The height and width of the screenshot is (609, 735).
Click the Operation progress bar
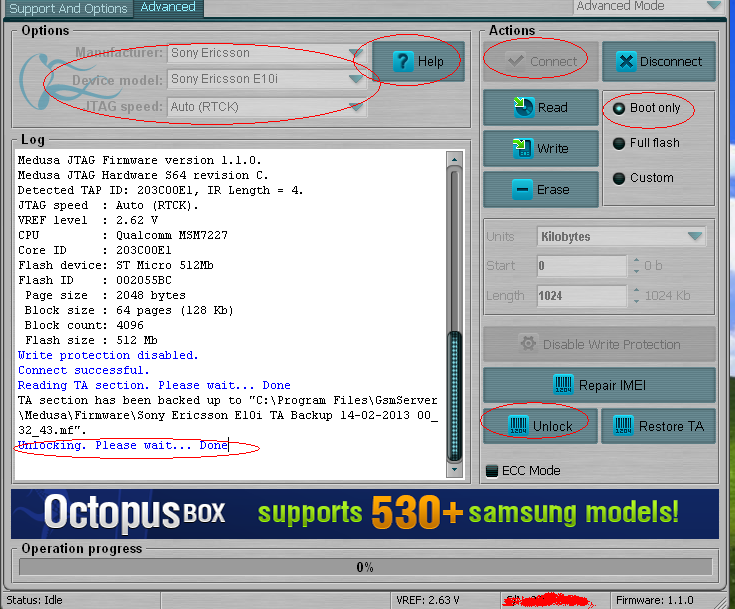pyautogui.click(x=365, y=567)
